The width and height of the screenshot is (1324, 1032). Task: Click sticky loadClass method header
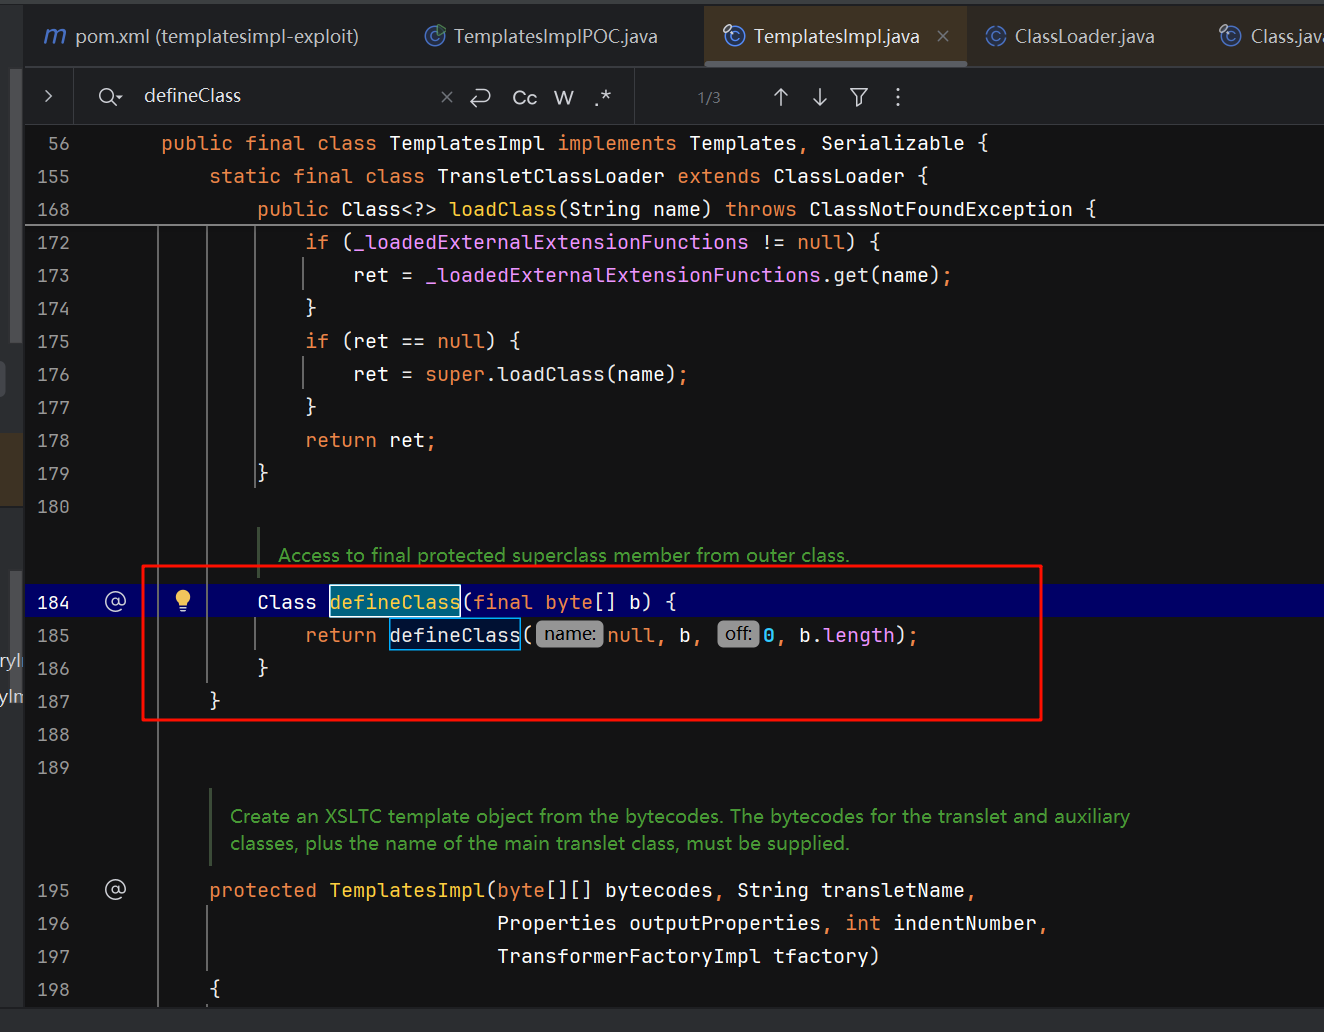click(677, 209)
